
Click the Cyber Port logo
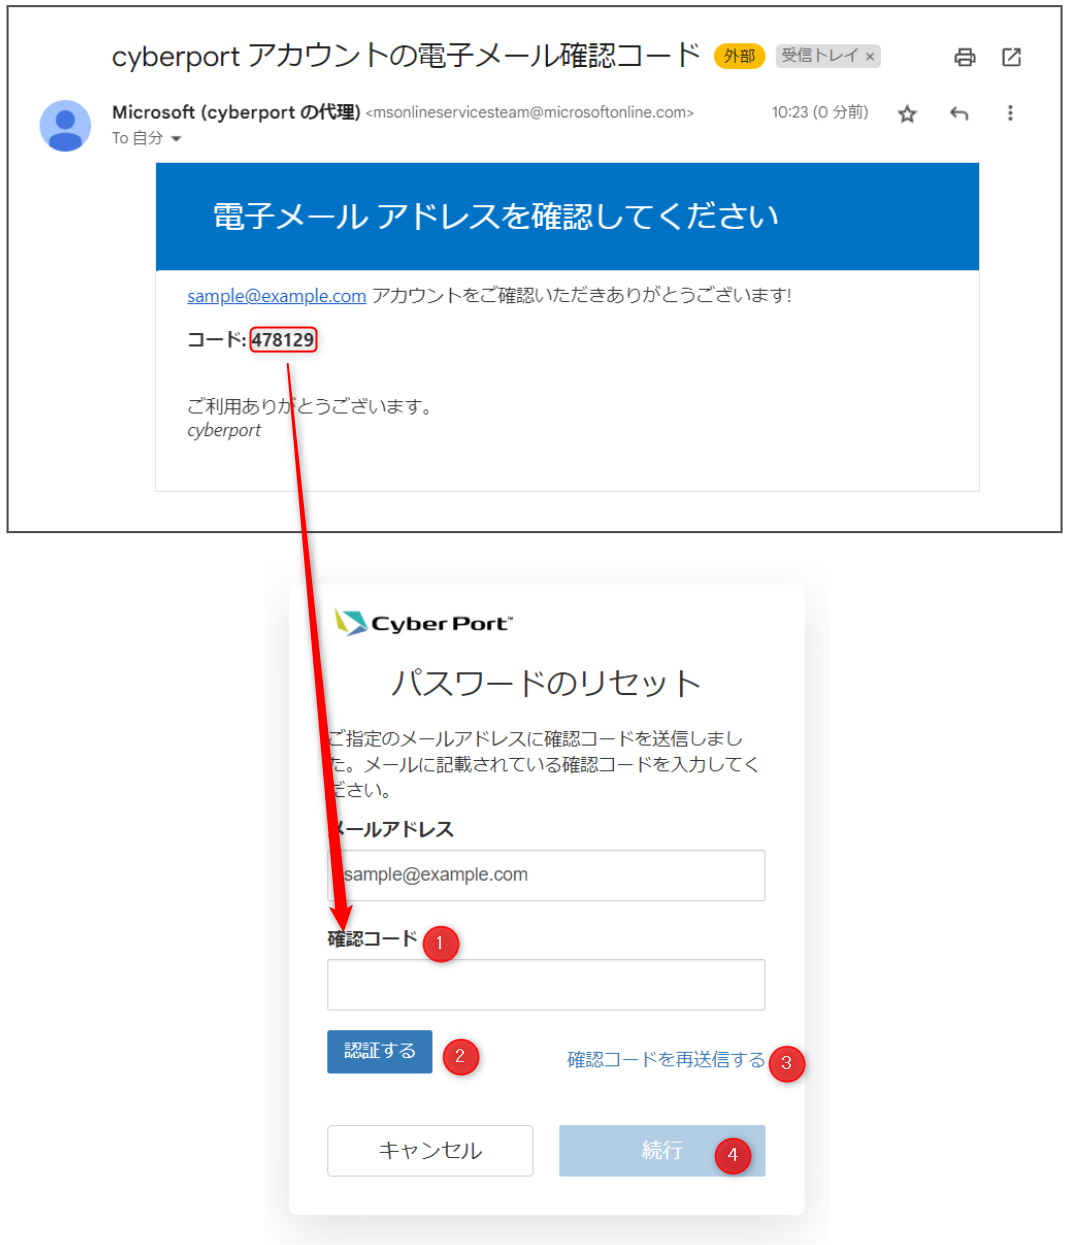pos(423,623)
